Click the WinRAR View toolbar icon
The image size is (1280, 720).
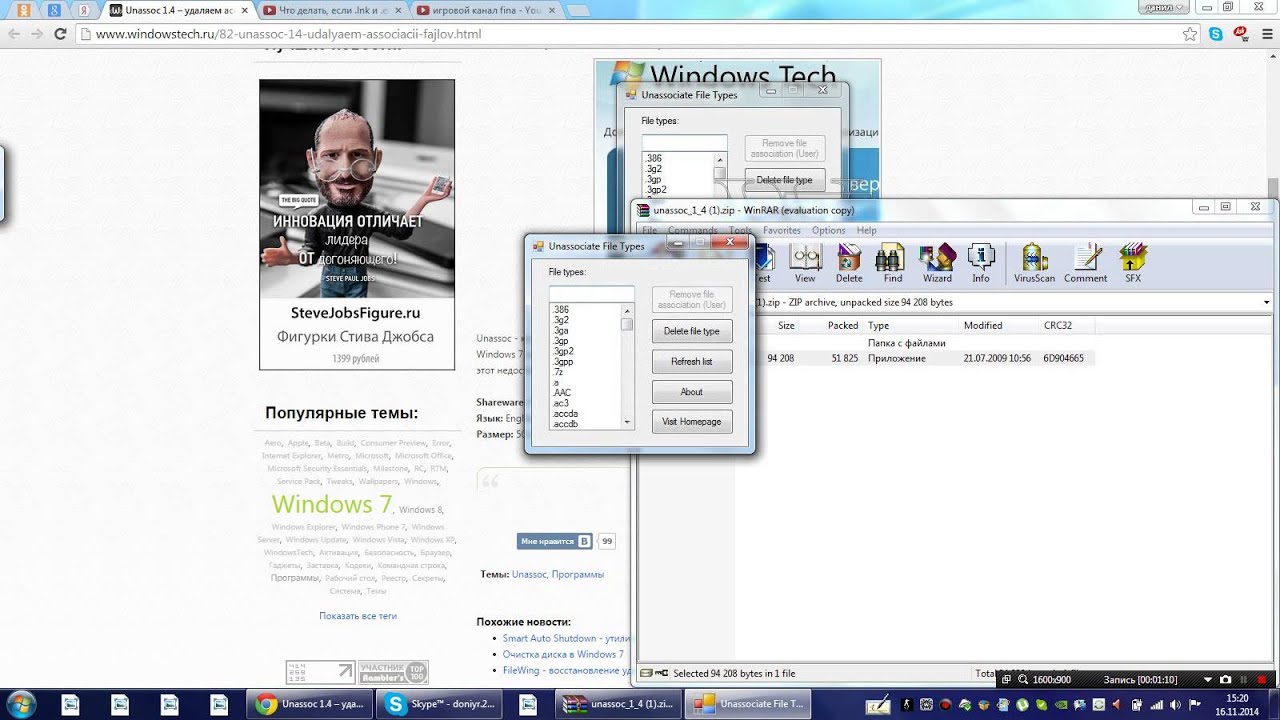click(805, 263)
